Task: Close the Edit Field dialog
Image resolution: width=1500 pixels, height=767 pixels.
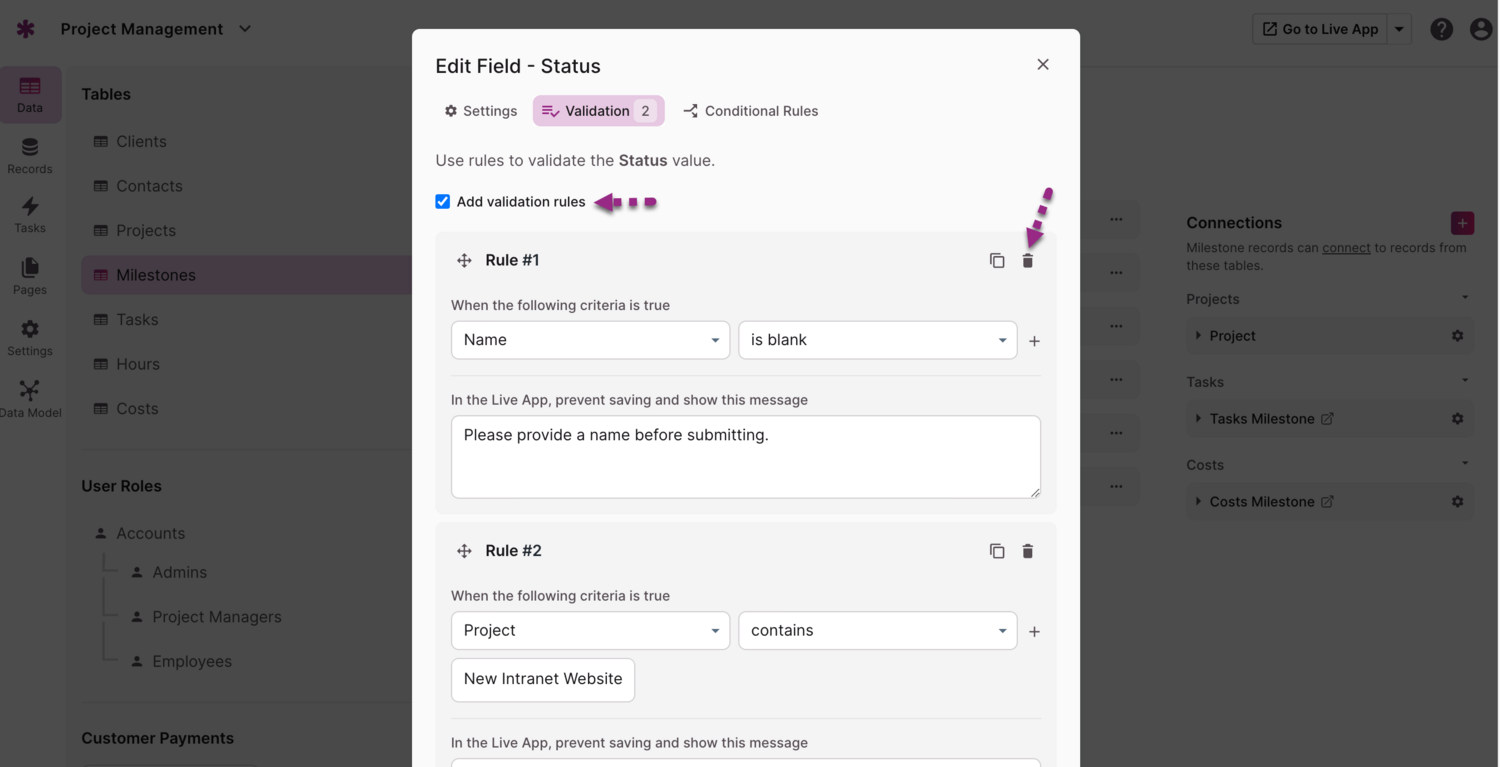Action: 1043,65
